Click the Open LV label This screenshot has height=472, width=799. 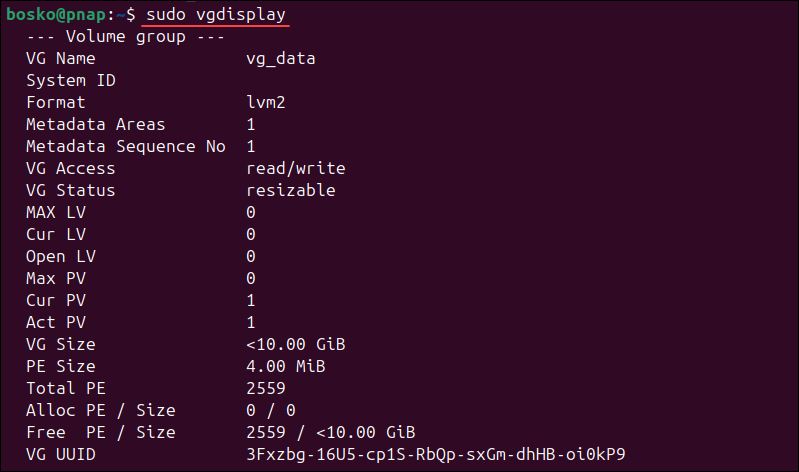pyautogui.click(x=61, y=256)
